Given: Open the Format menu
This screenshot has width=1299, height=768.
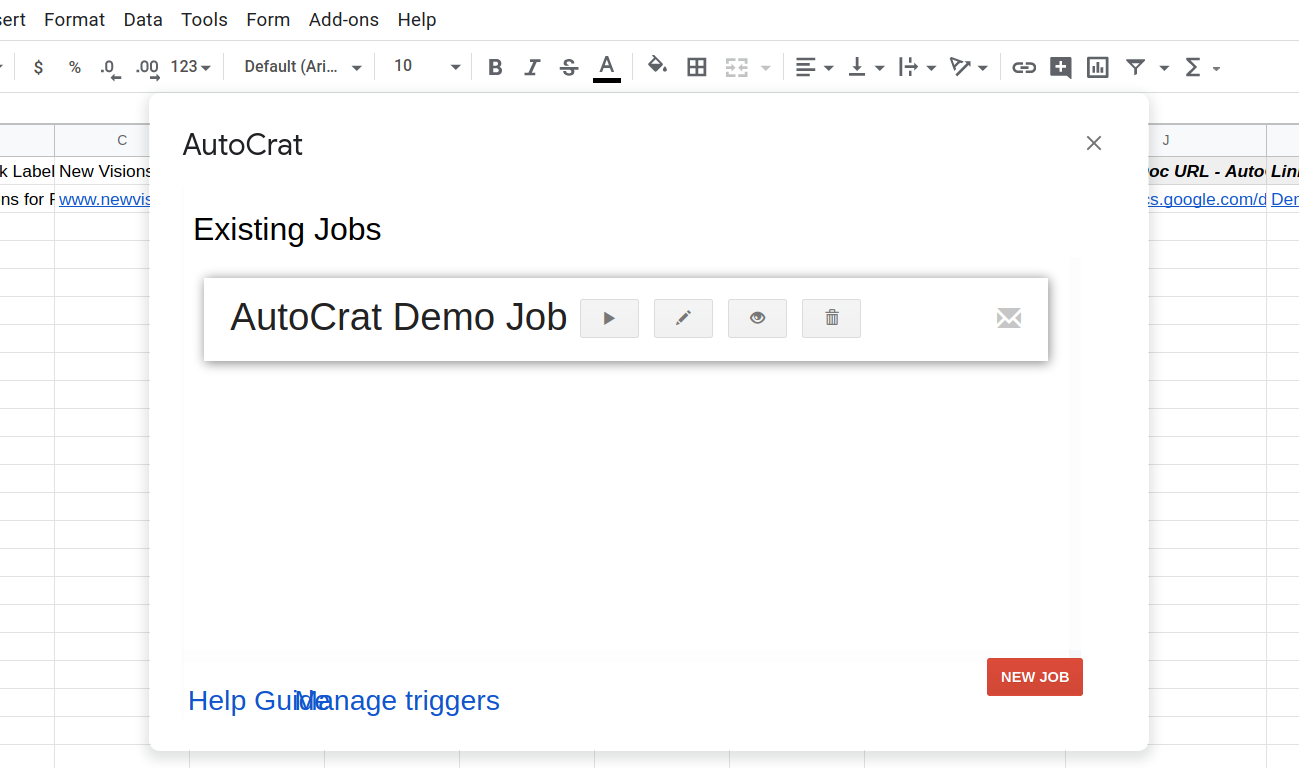Looking at the screenshot, I should pyautogui.click(x=75, y=20).
